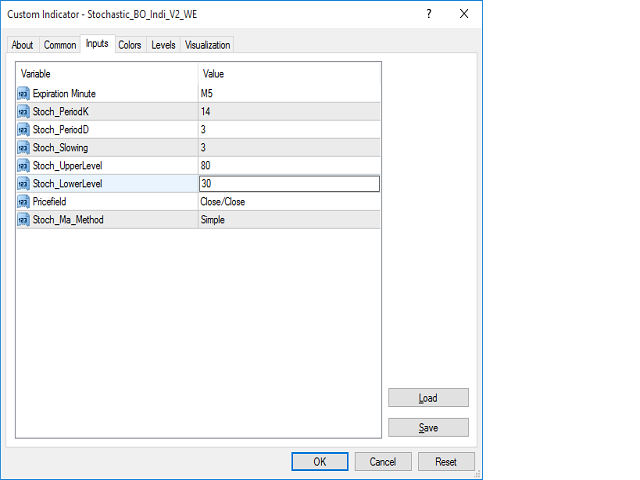Select the Pricefield variable name

tap(49, 202)
